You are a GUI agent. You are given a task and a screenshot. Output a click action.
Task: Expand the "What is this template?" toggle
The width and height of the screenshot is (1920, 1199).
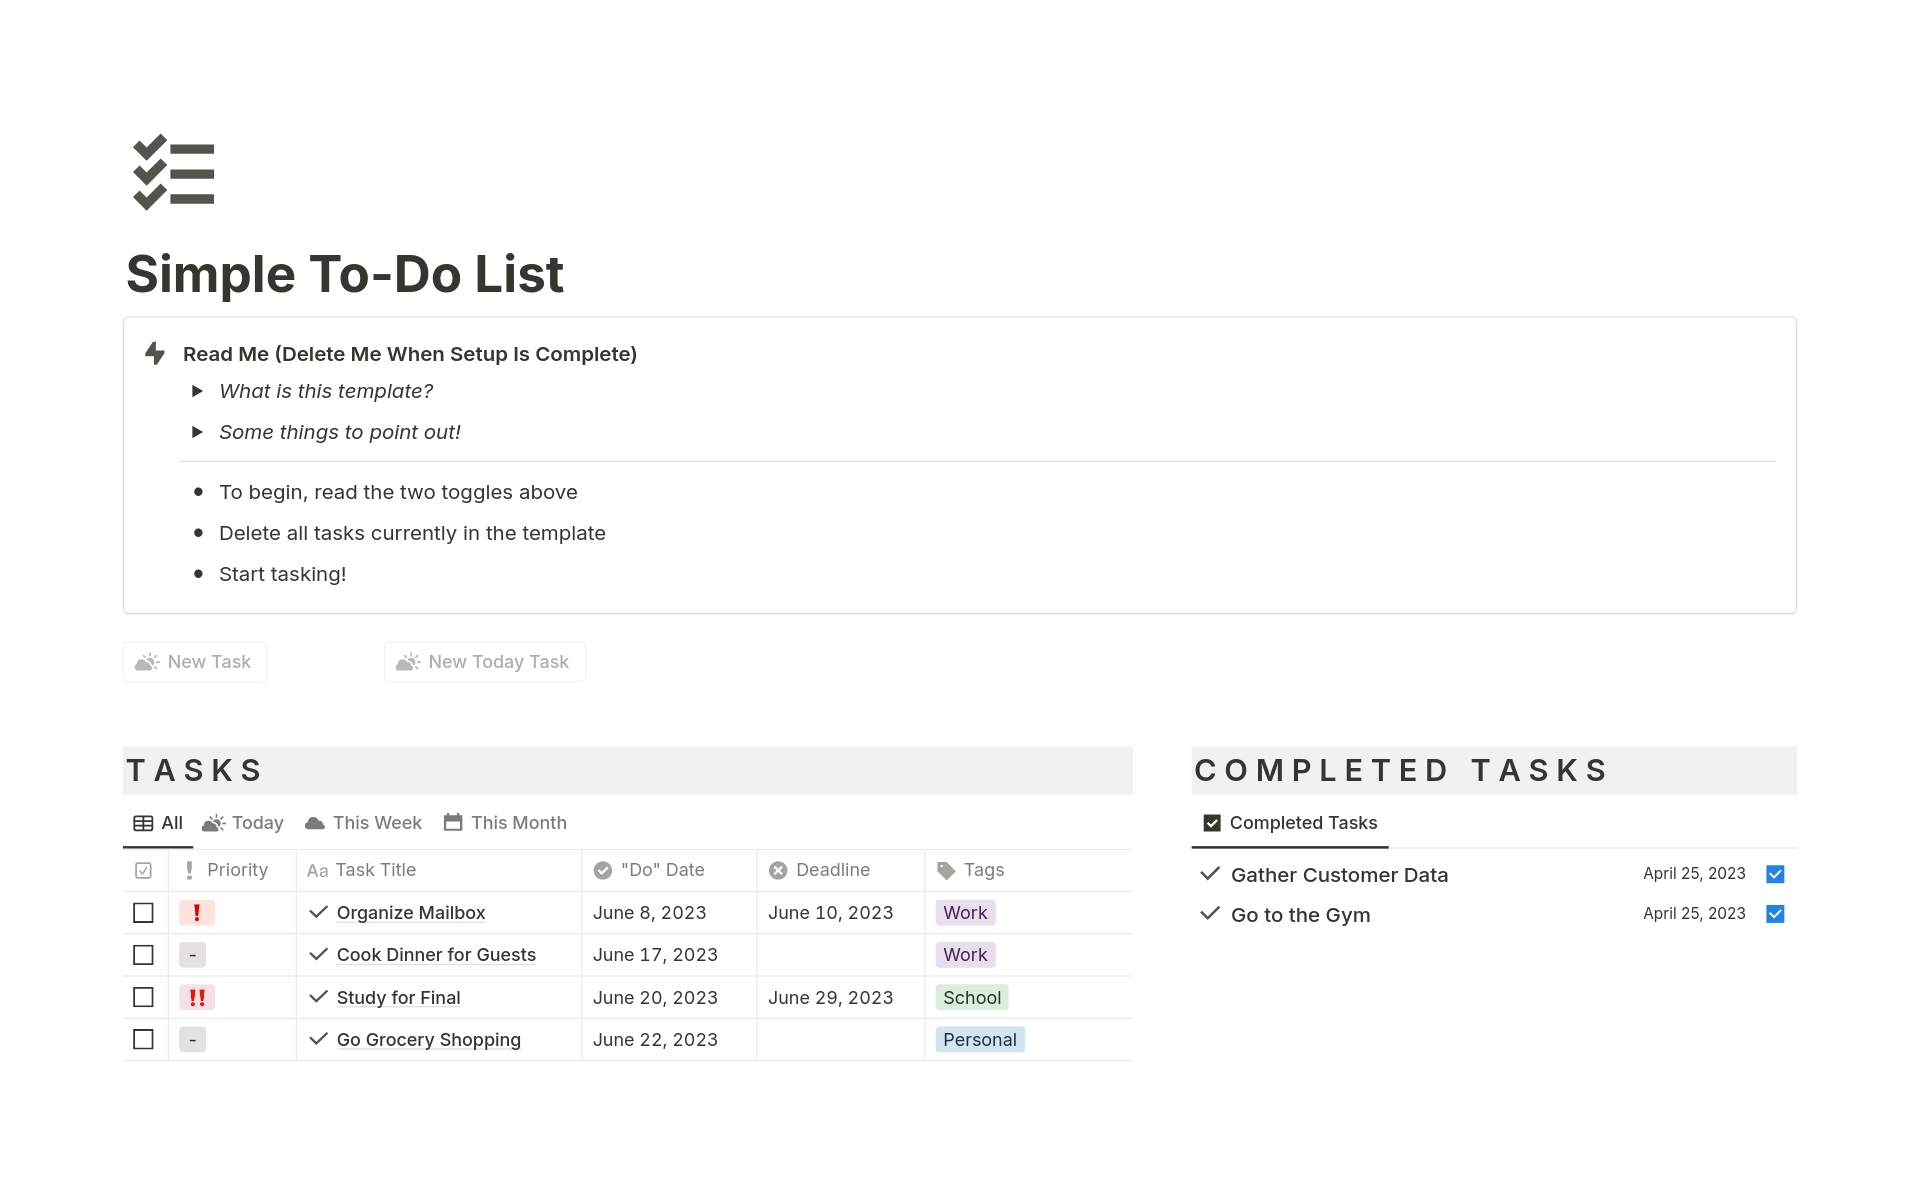[x=198, y=391]
